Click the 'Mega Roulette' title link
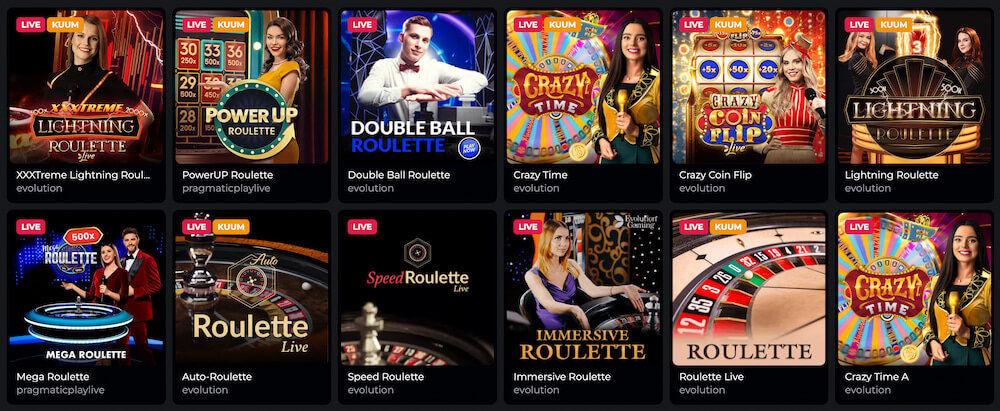The height and width of the screenshot is (411, 1000). coord(53,377)
